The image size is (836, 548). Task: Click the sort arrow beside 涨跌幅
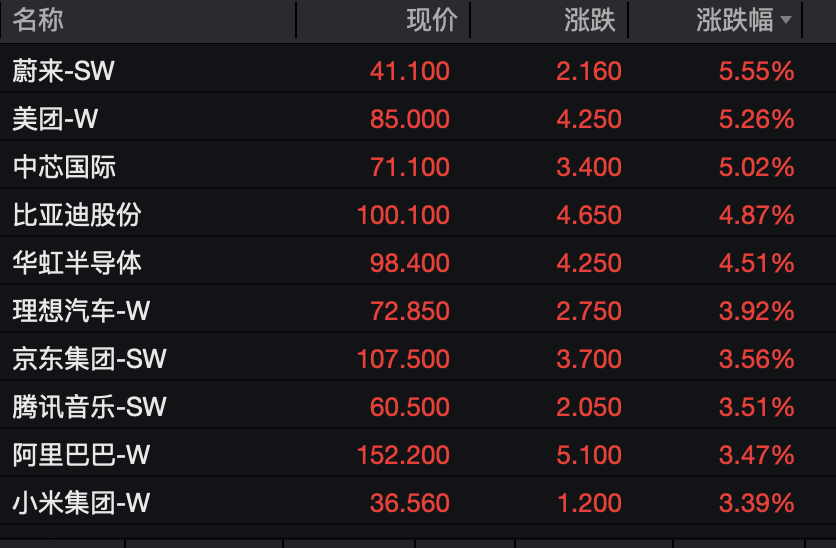(786, 21)
